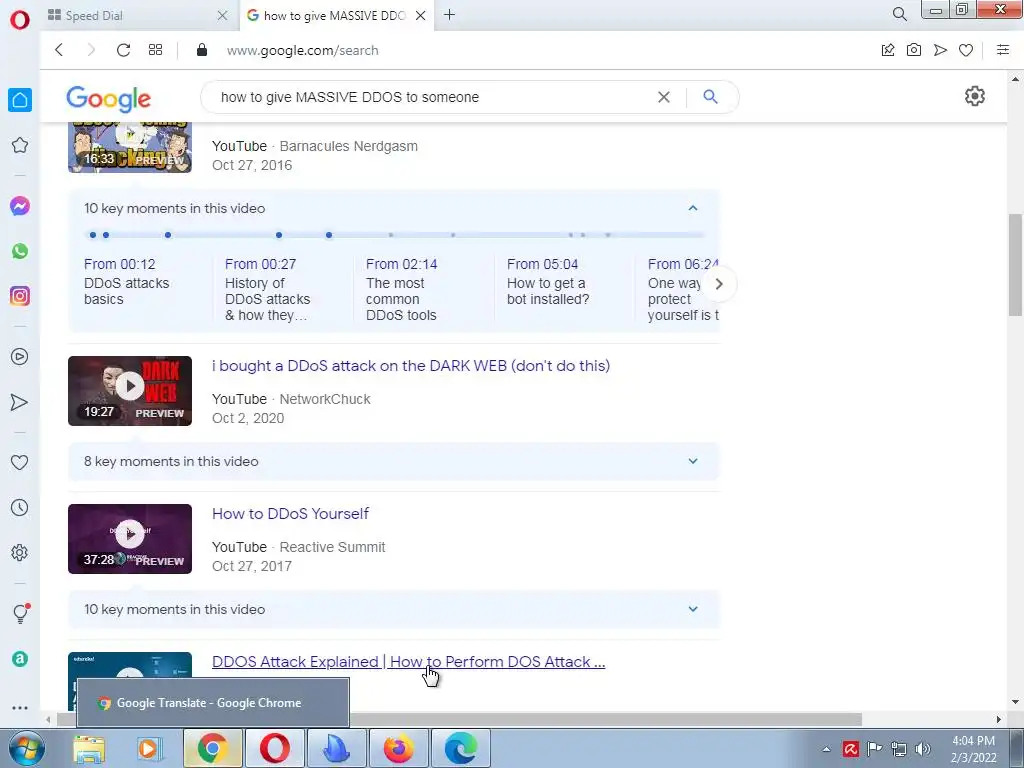Open the sidebar lightbulb tips icon

[21, 613]
